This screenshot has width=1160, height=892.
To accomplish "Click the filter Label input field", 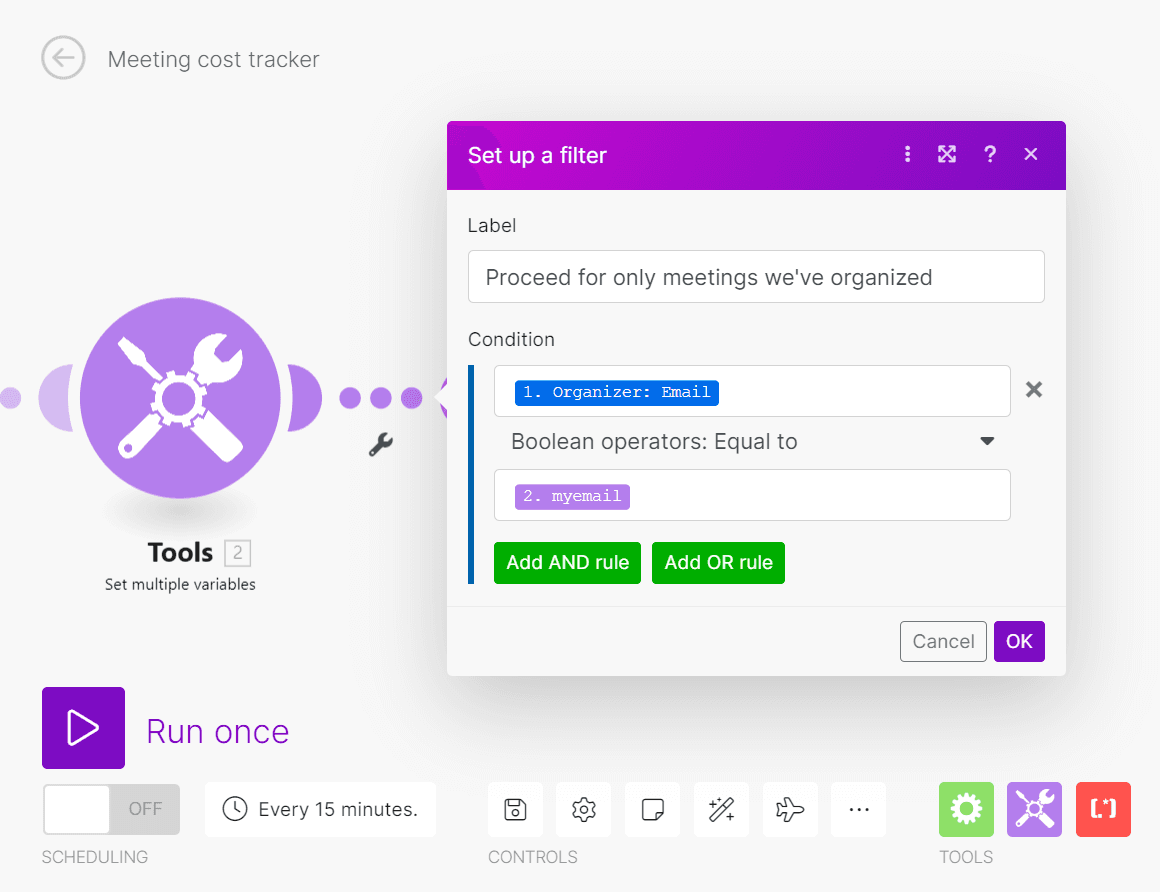I will click(x=756, y=277).
